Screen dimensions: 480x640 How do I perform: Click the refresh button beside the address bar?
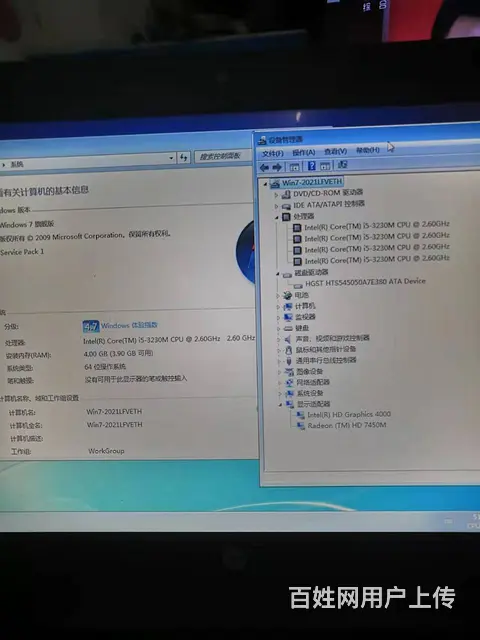point(184,157)
